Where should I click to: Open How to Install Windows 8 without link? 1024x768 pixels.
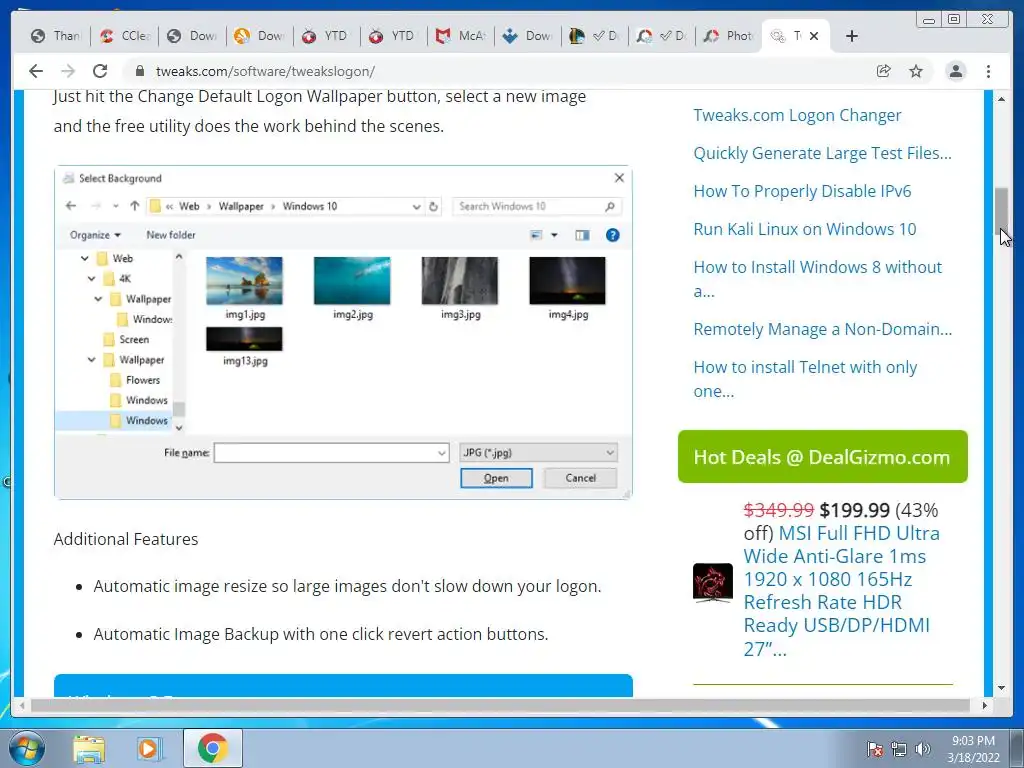pos(818,279)
